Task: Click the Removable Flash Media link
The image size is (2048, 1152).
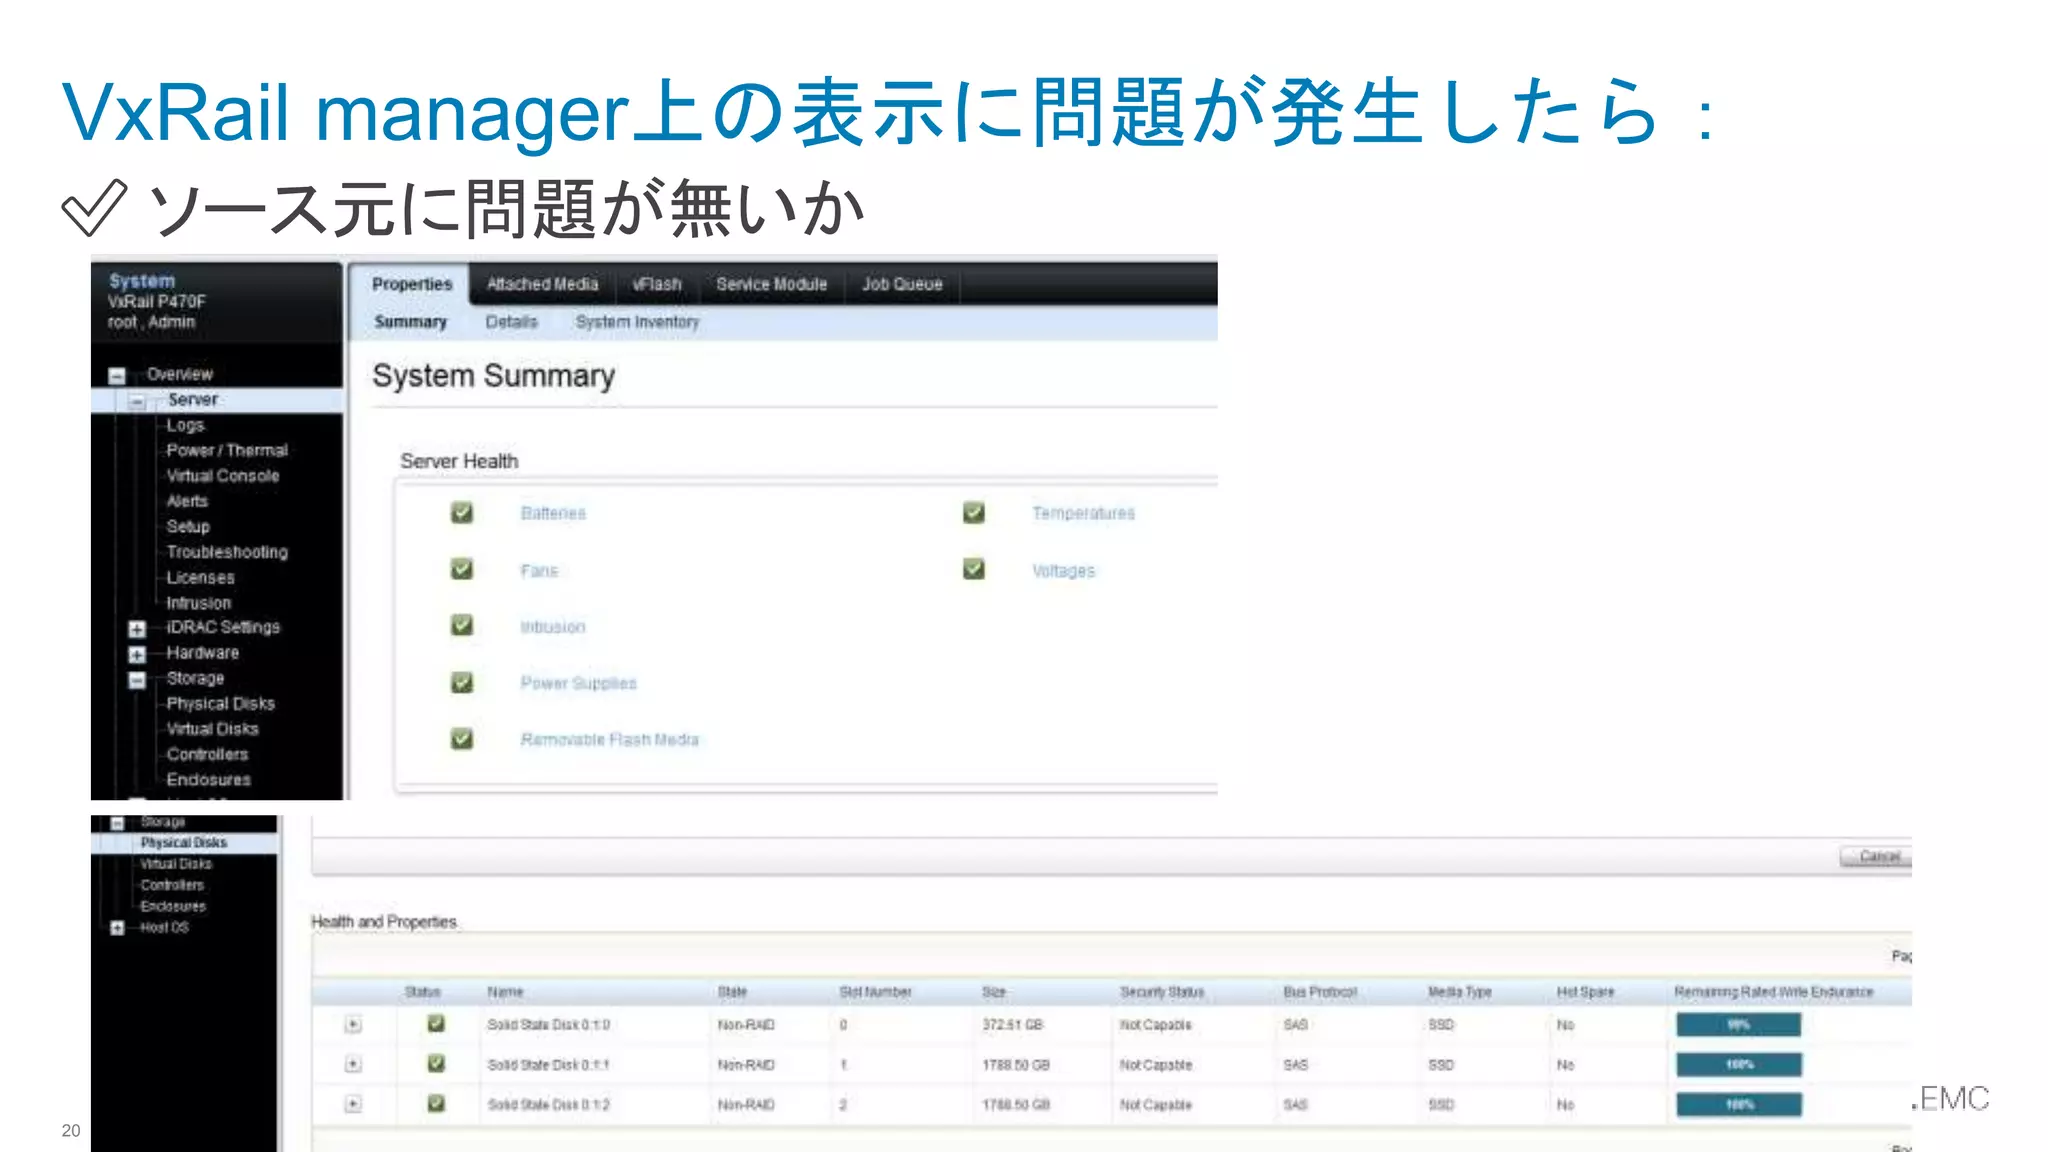Action: [x=609, y=739]
